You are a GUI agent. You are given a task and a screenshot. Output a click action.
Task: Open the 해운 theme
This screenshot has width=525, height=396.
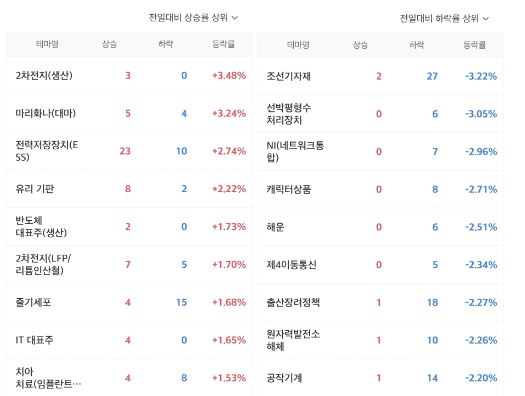tap(275, 227)
